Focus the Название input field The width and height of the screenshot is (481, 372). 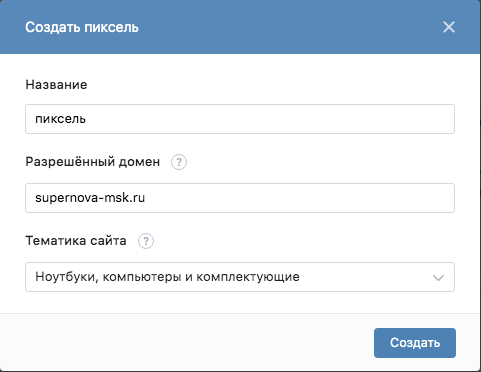240,119
